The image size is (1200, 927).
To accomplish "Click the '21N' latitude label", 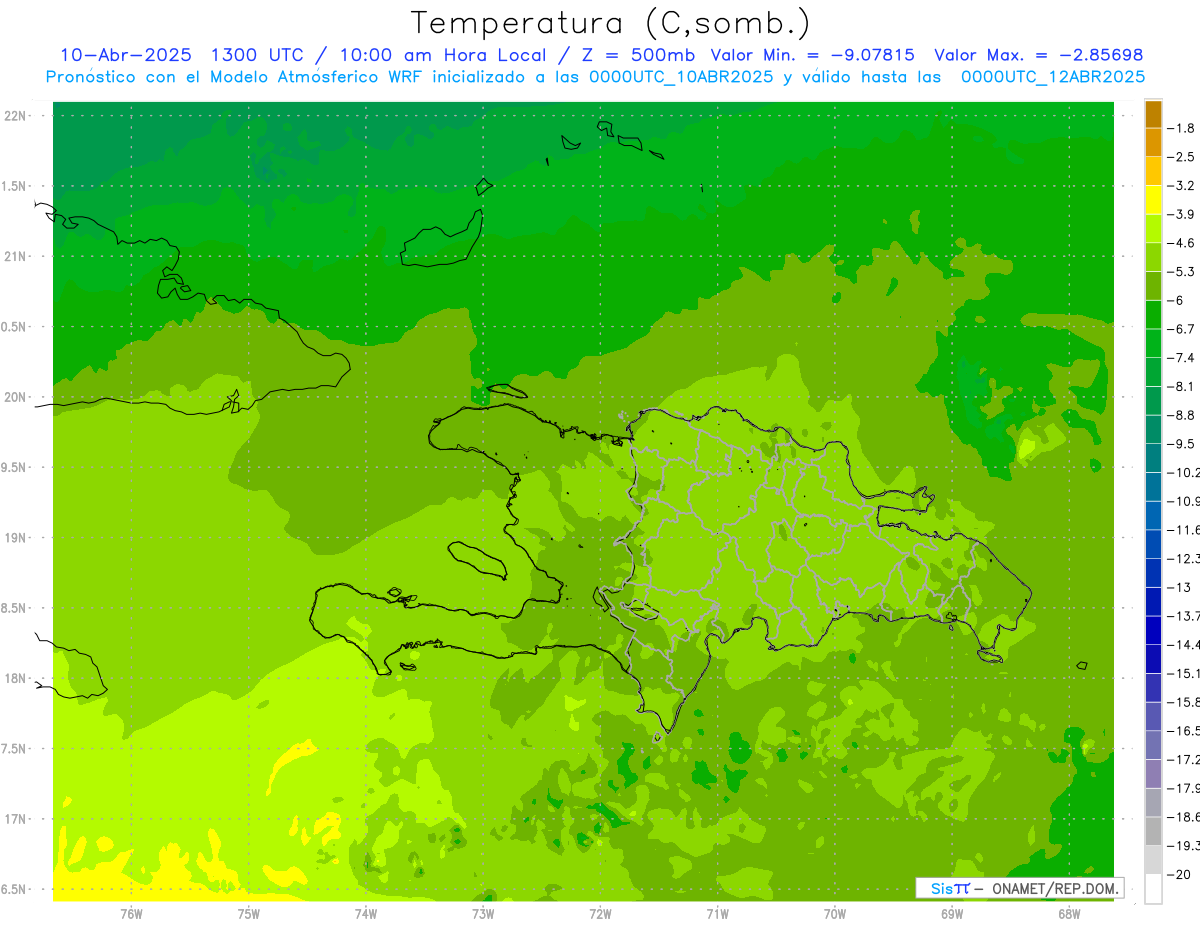I will click(x=17, y=257).
